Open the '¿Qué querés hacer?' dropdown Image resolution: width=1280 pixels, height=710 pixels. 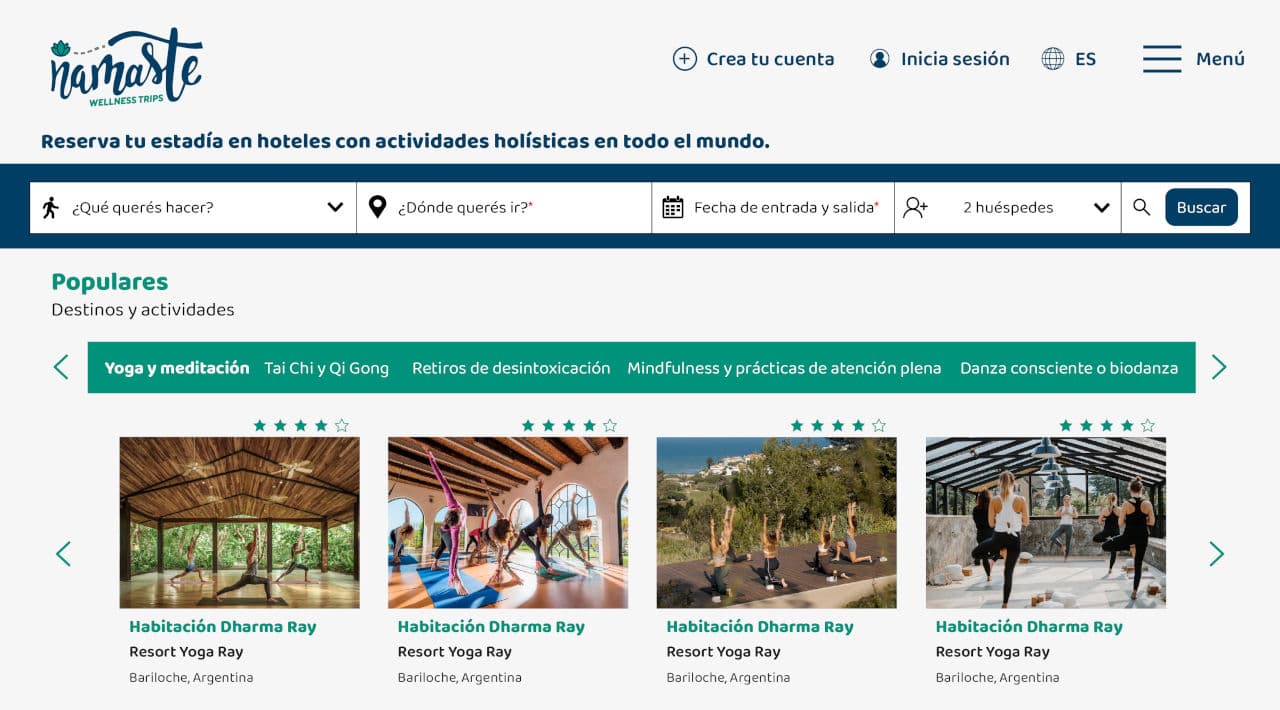[x=335, y=207]
